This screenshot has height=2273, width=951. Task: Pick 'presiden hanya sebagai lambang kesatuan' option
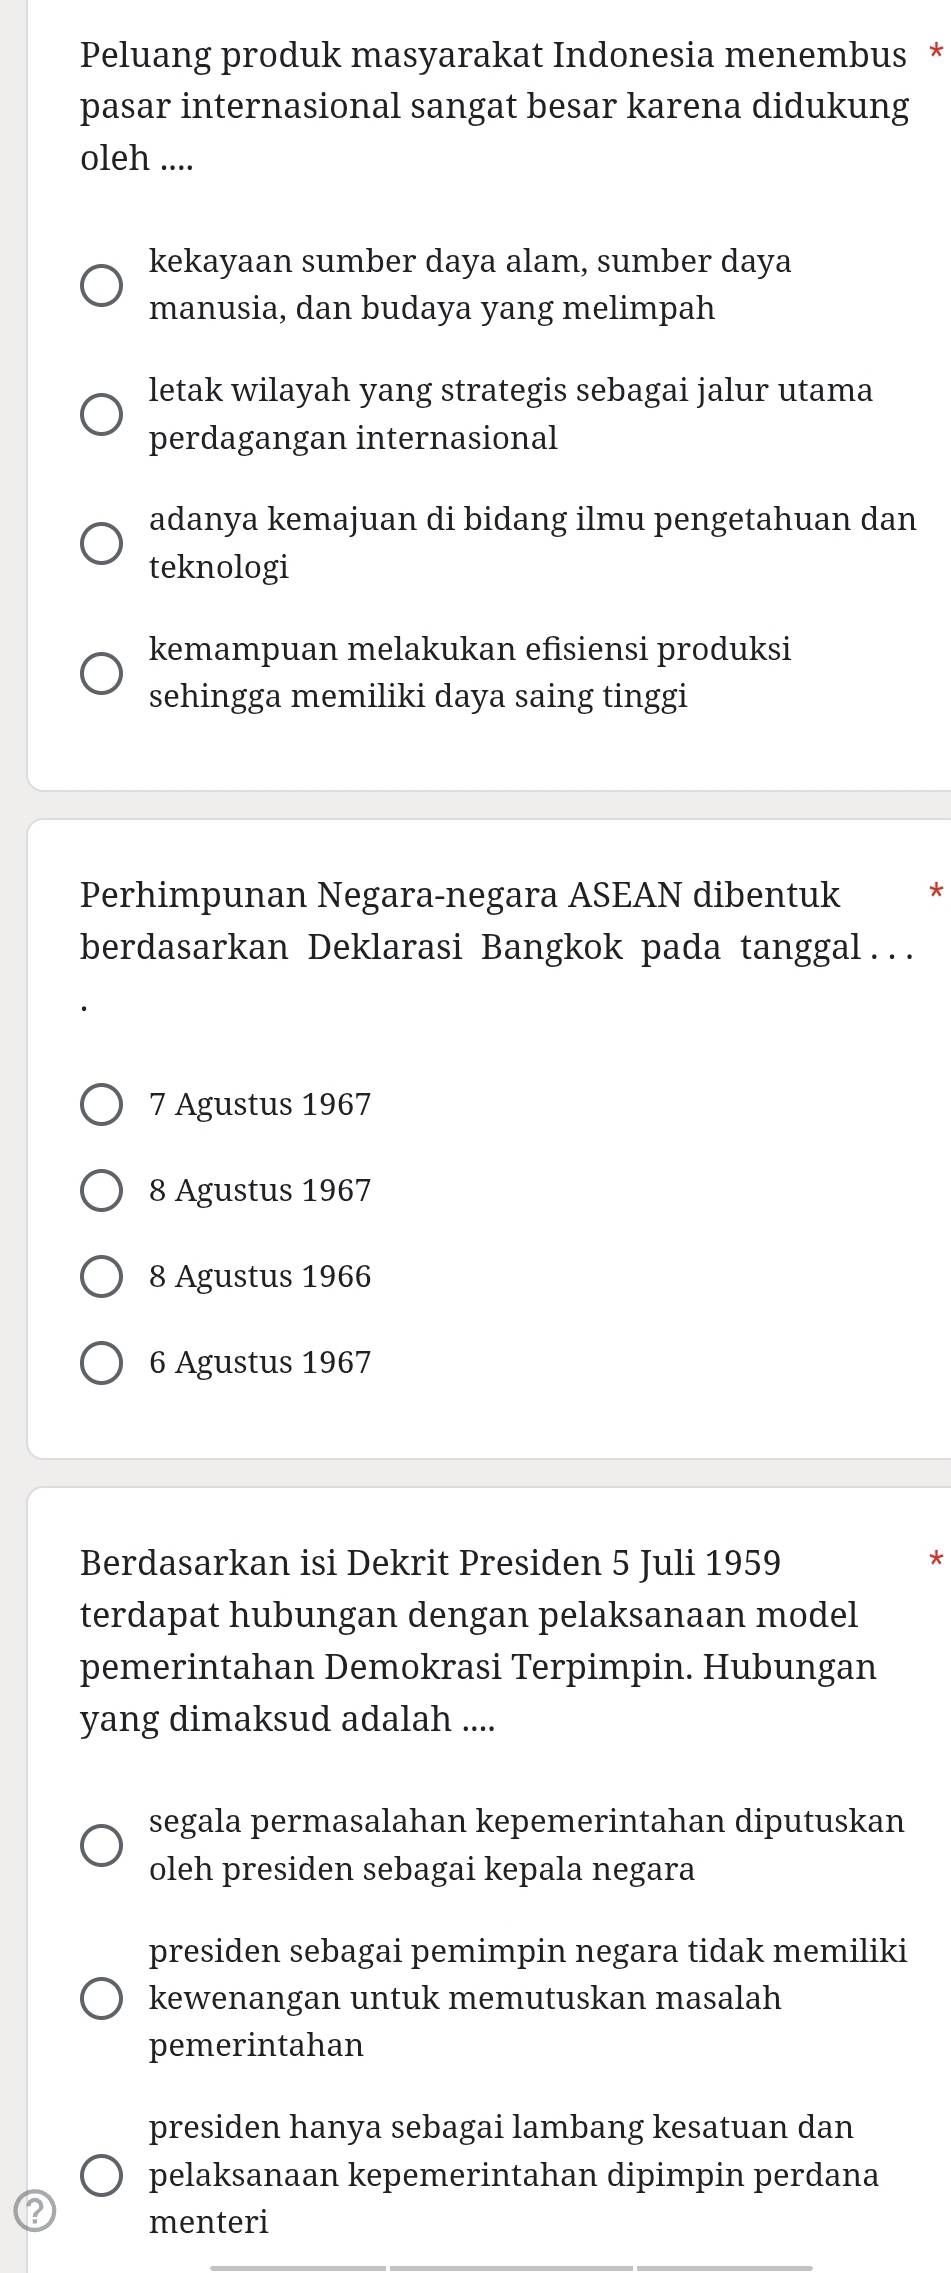pos(102,2175)
